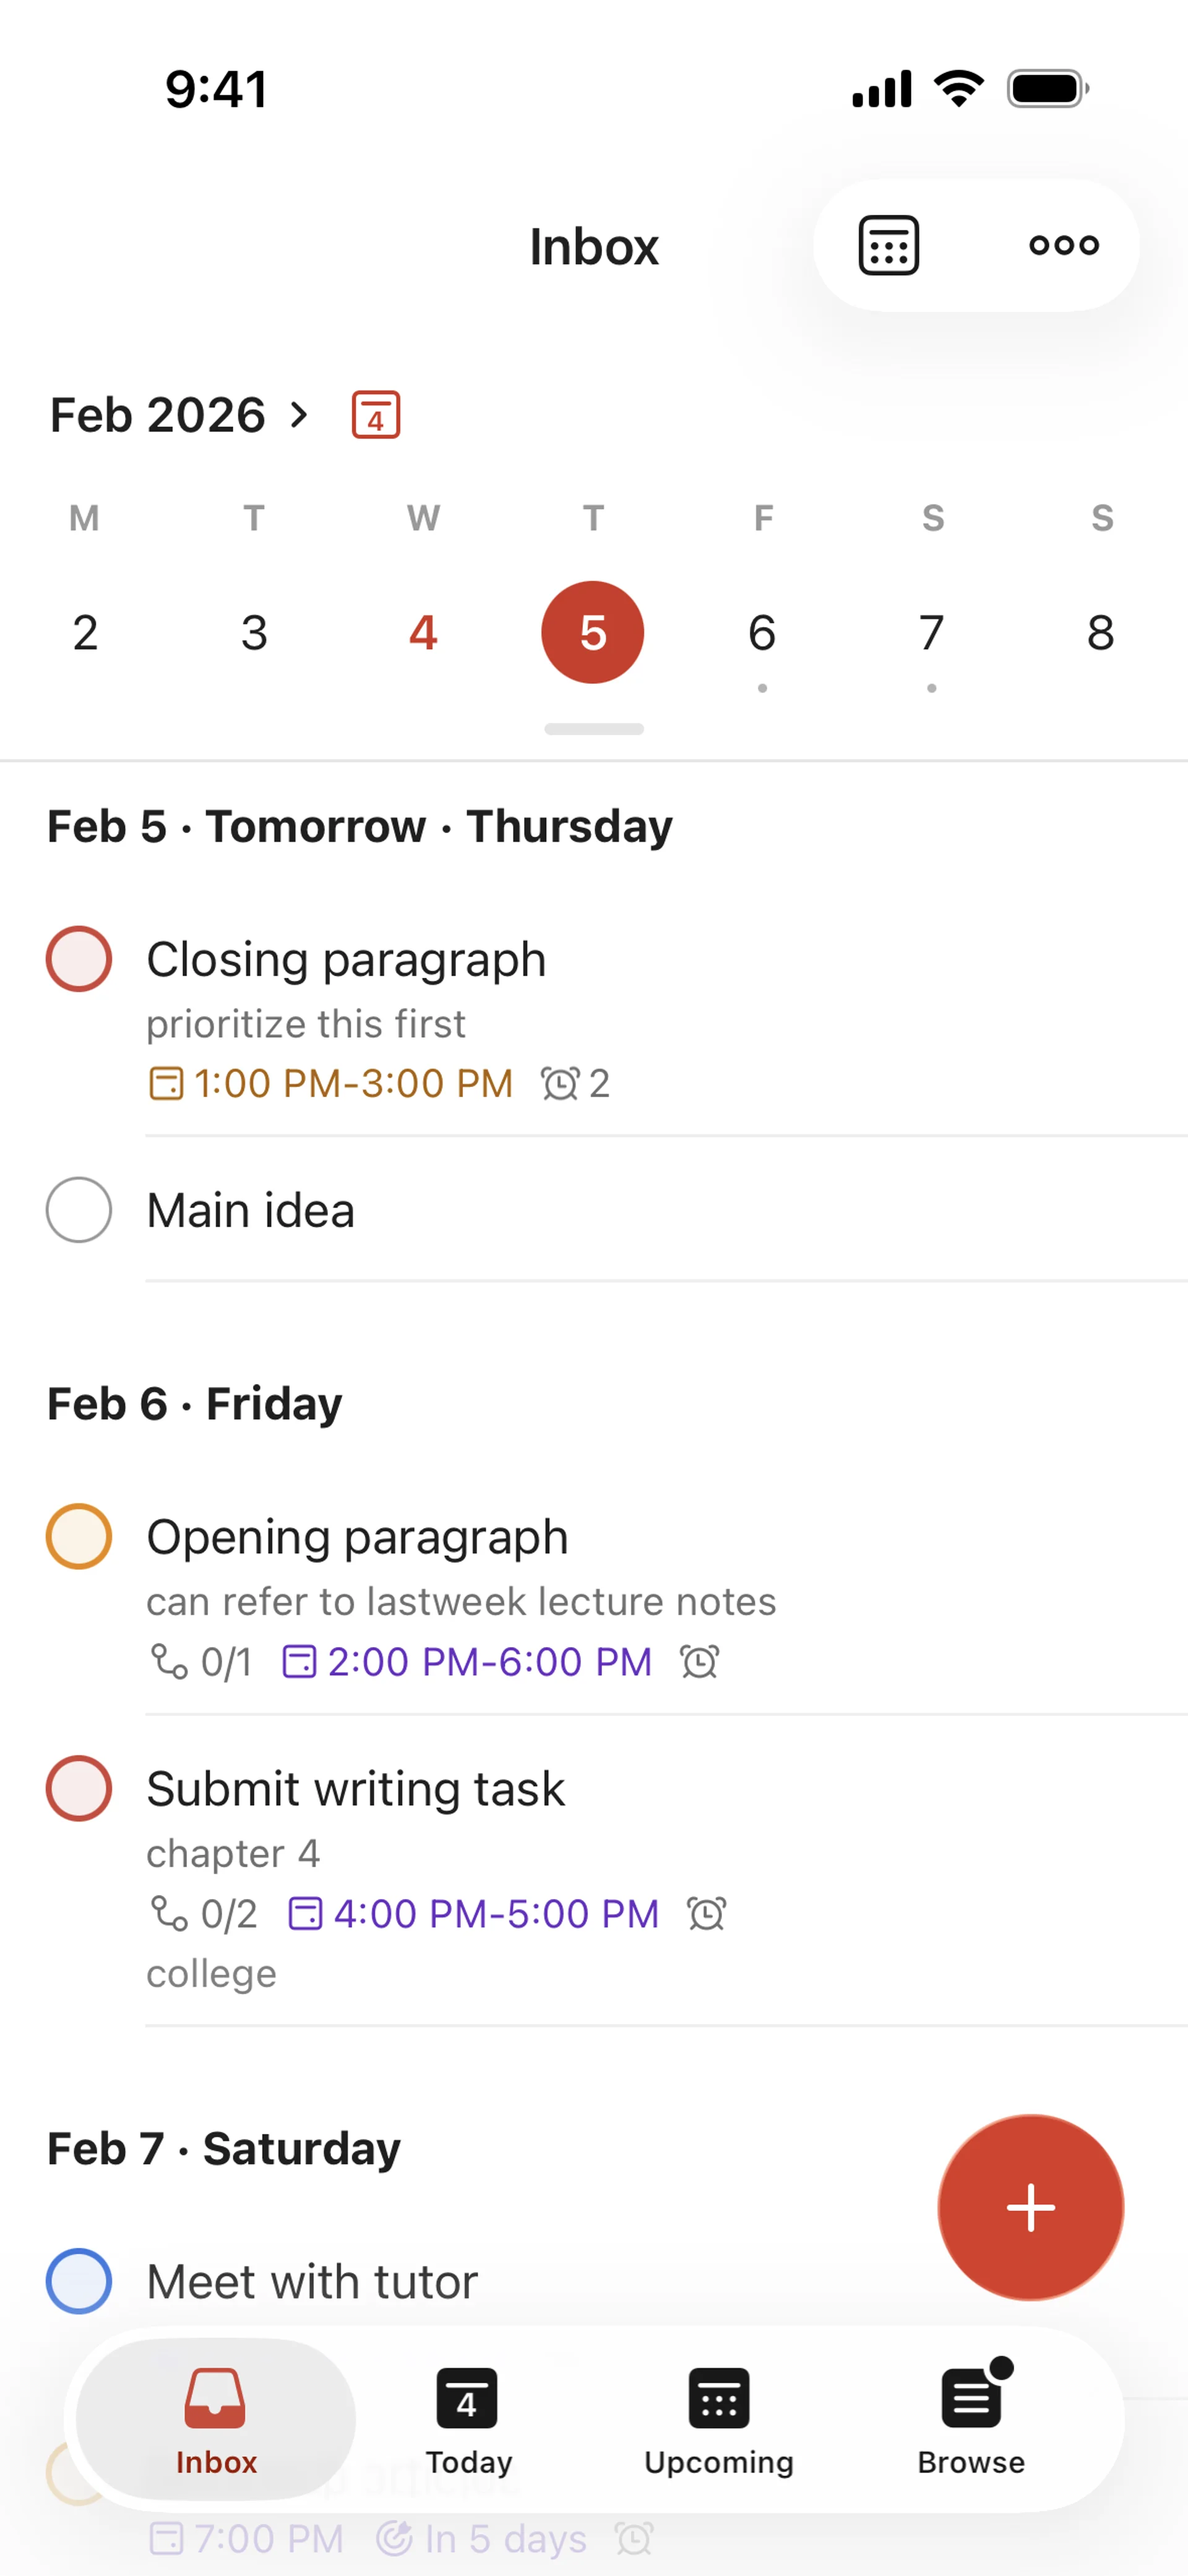
Task: Select Saturday the 7th in week strip
Action: click(931, 633)
